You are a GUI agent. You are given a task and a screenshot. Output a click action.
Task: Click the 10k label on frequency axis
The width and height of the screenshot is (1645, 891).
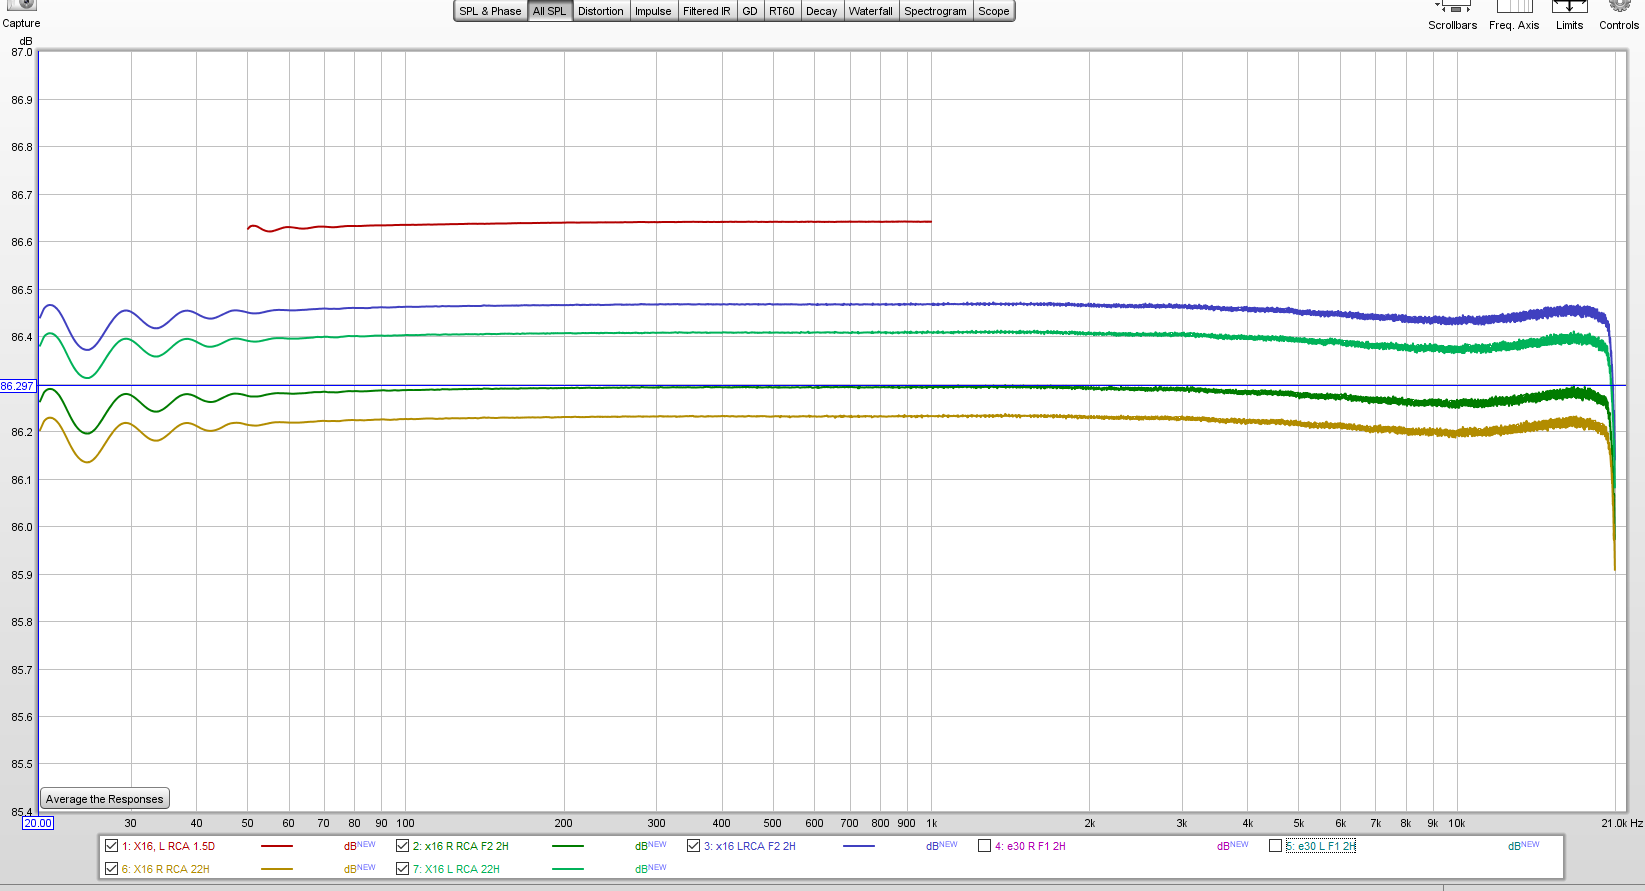tap(1457, 823)
